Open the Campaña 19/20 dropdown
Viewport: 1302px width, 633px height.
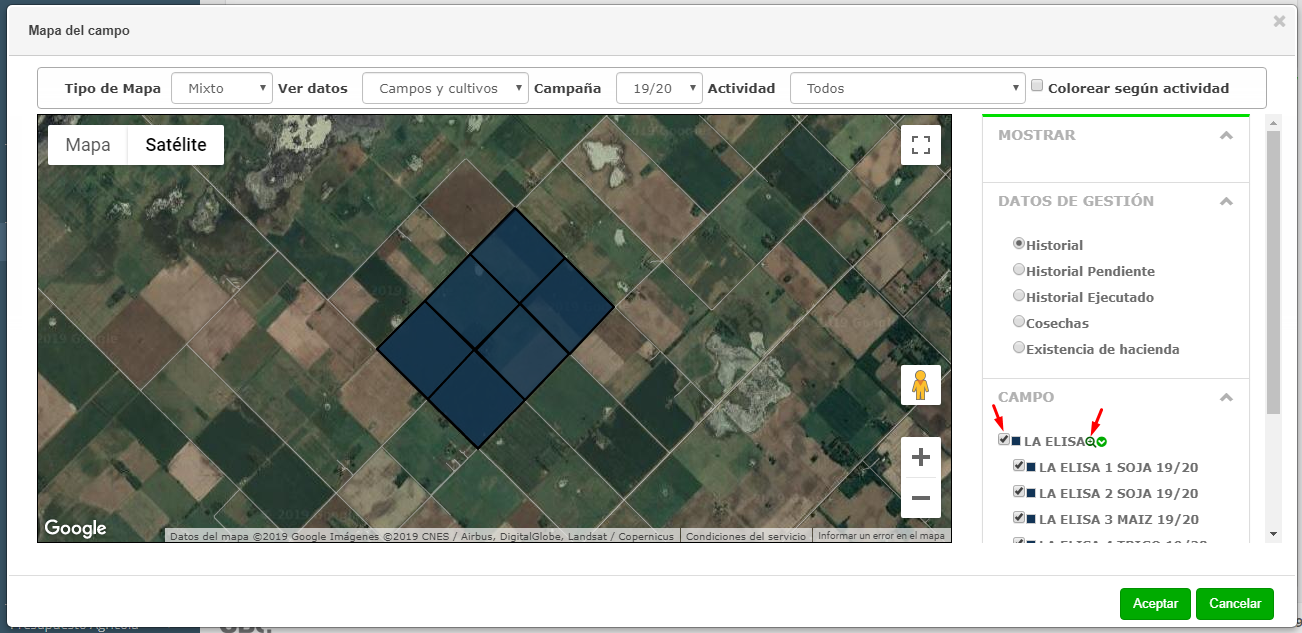point(659,88)
